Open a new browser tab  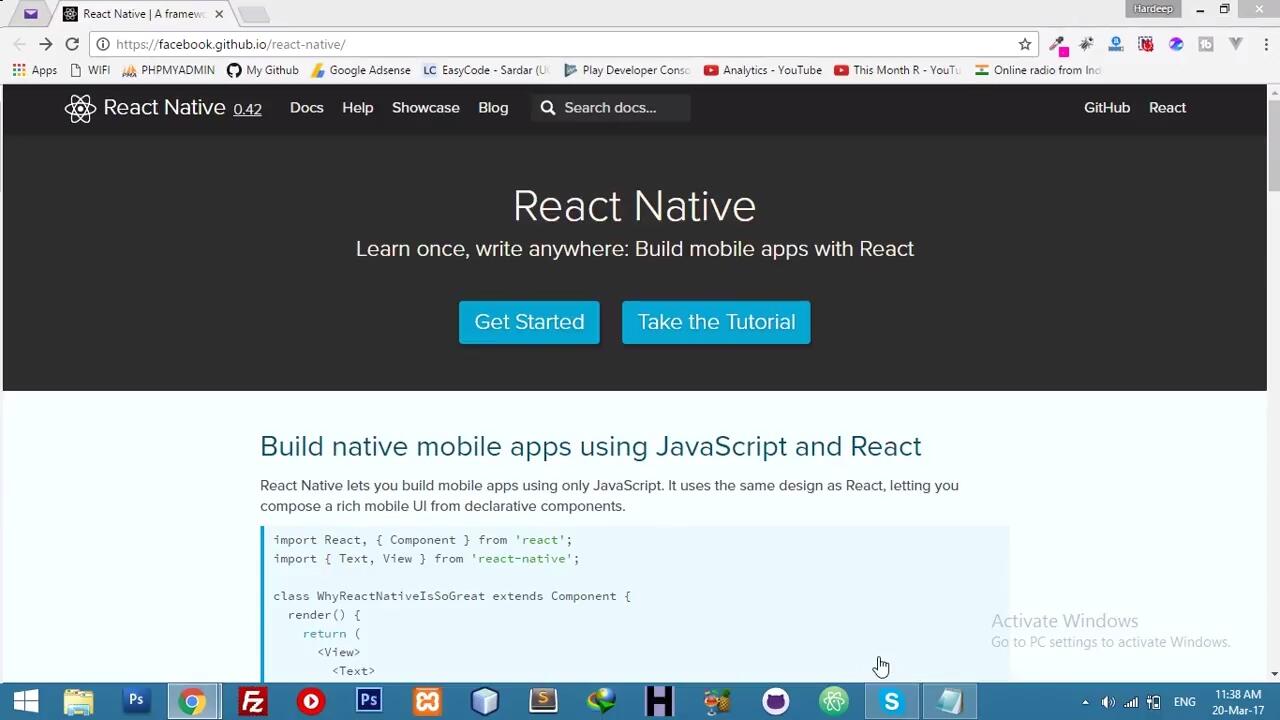point(253,14)
